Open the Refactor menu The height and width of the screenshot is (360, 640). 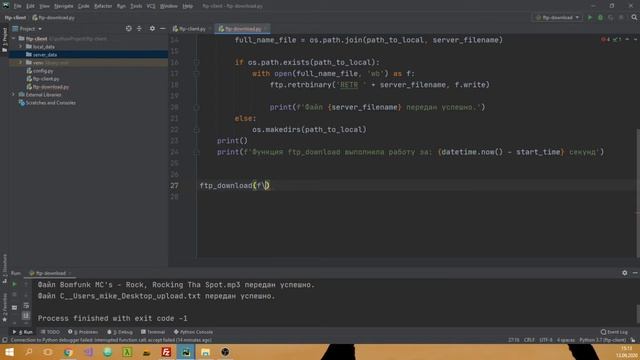(103, 6)
